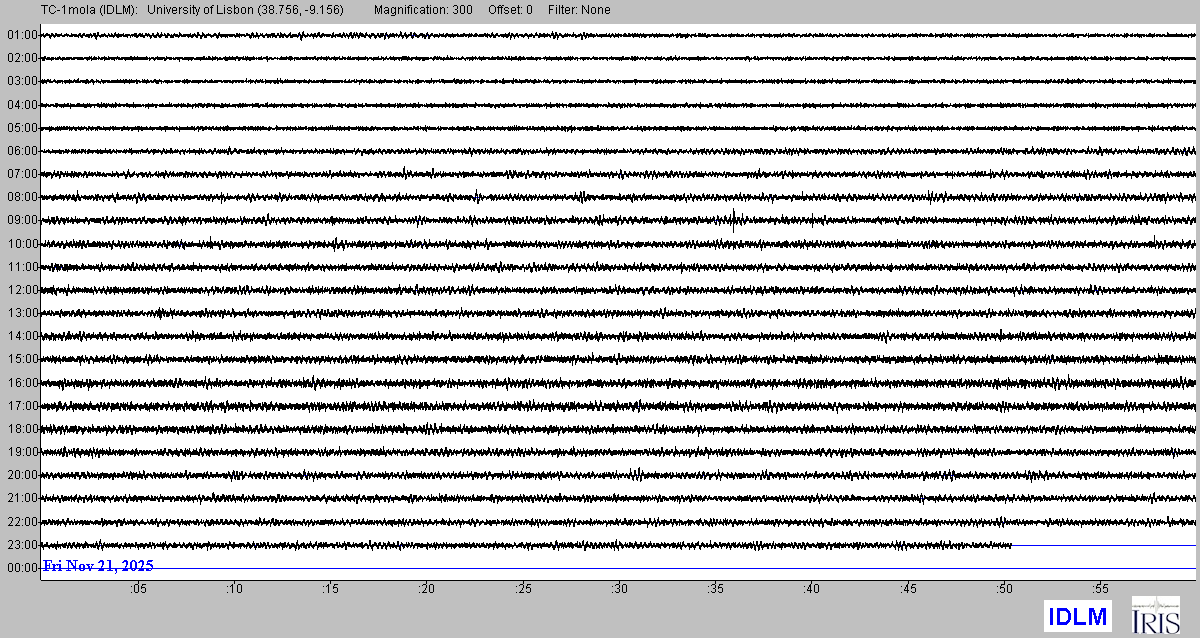Image resolution: width=1200 pixels, height=638 pixels.
Task: Click the Magnification: 300 header text
Action: point(423,10)
